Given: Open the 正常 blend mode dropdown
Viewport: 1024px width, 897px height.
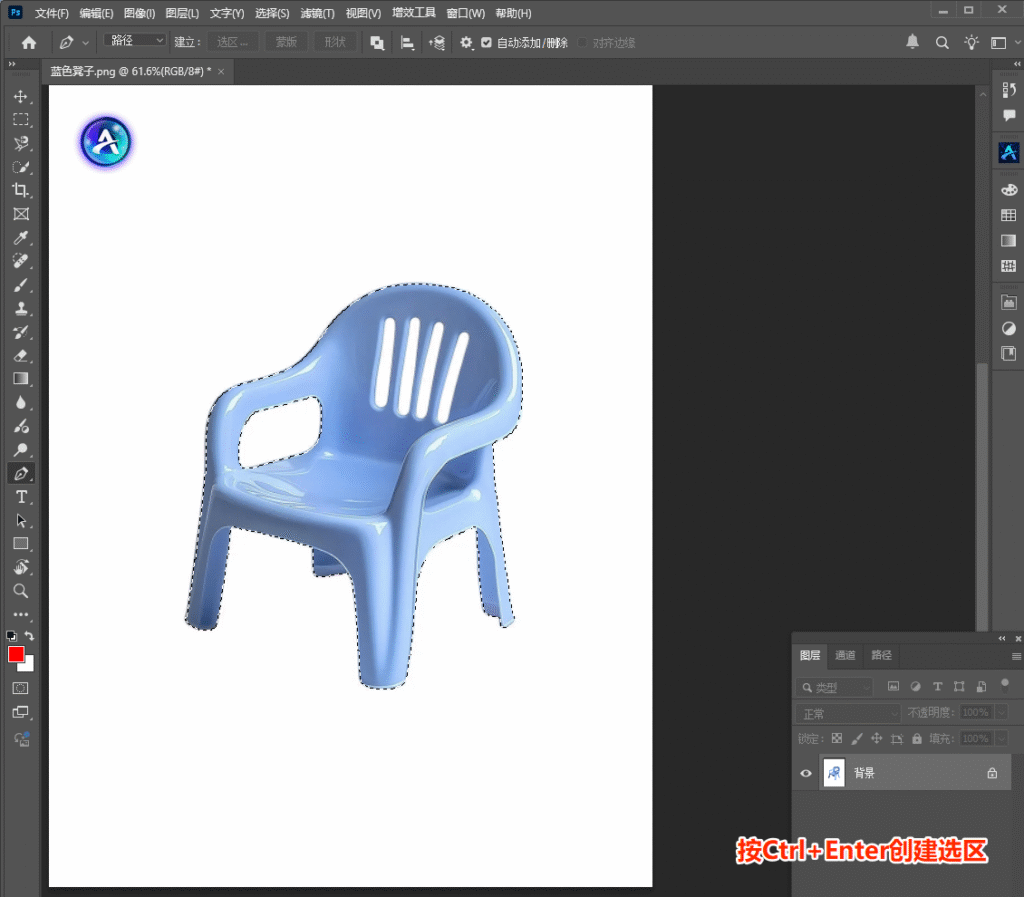Looking at the screenshot, I should [848, 714].
